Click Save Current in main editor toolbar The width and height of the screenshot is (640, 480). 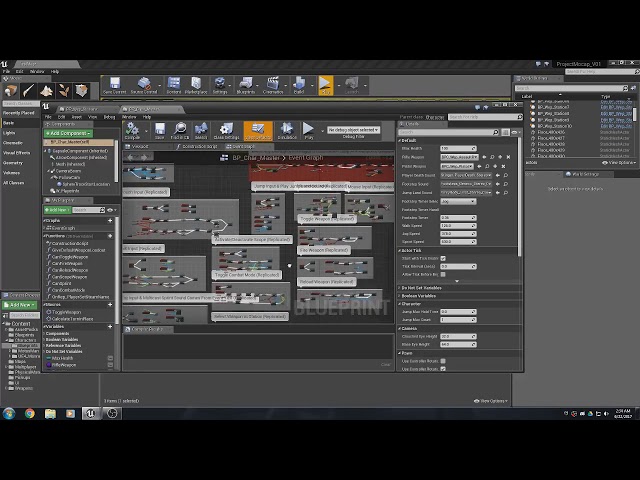point(115,86)
